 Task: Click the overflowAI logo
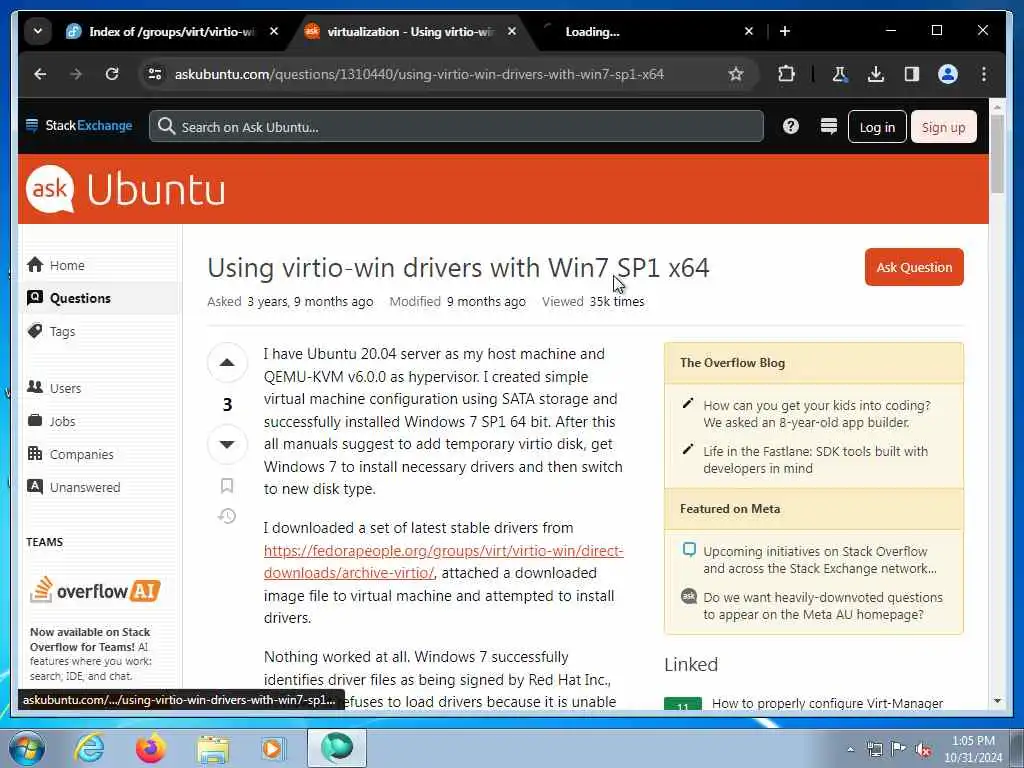95,590
